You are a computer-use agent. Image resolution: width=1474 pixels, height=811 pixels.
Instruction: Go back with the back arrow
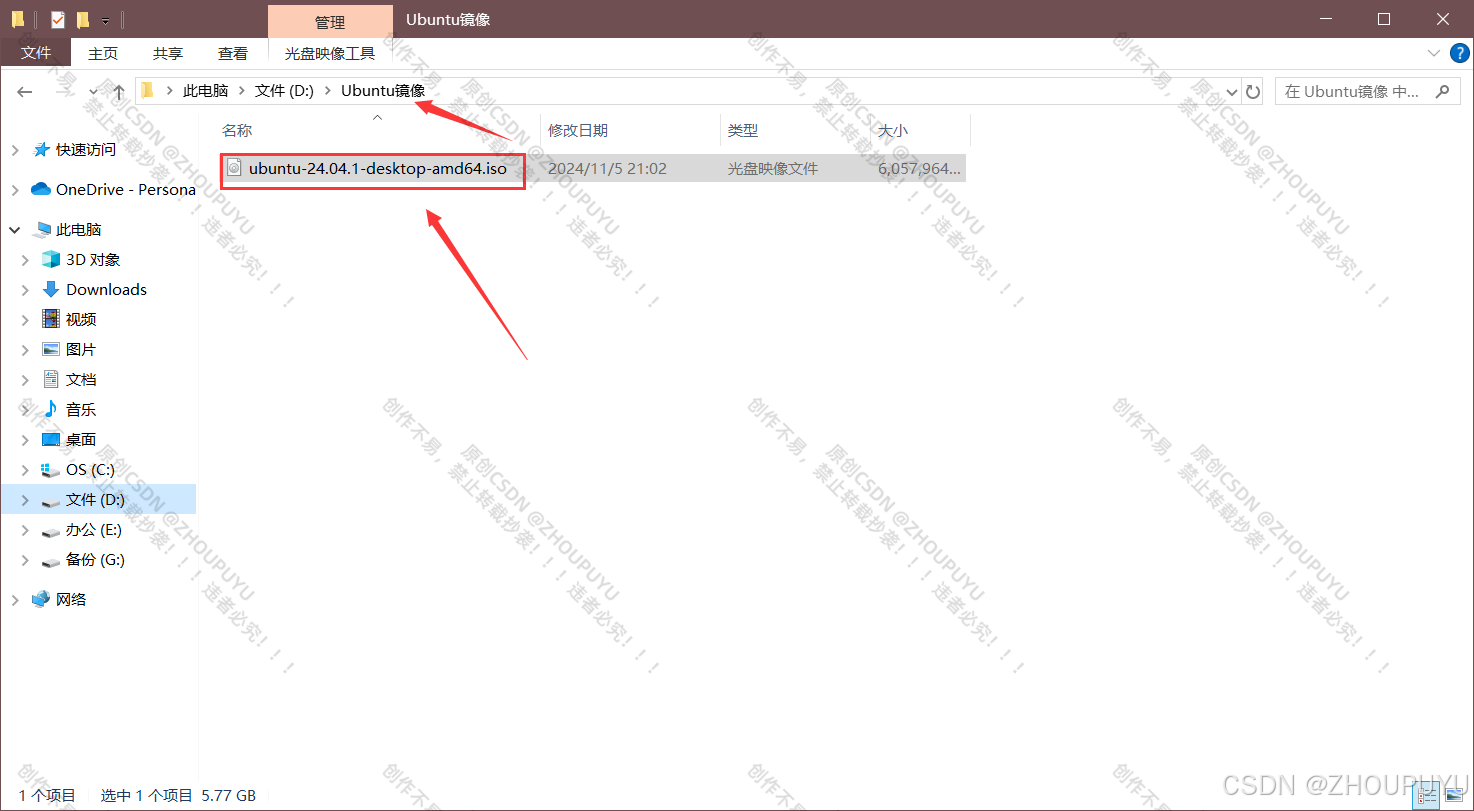(x=25, y=91)
